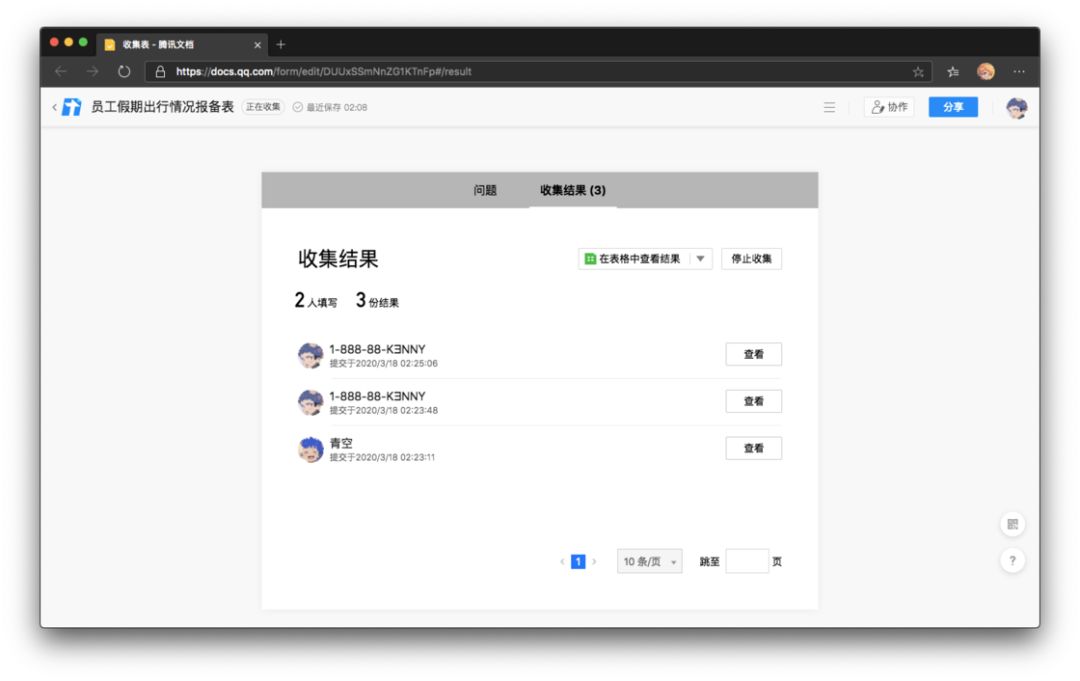Open browser profile avatar in toolbar
Image resolution: width=1080 pixels, height=681 pixels.
[x=986, y=72]
